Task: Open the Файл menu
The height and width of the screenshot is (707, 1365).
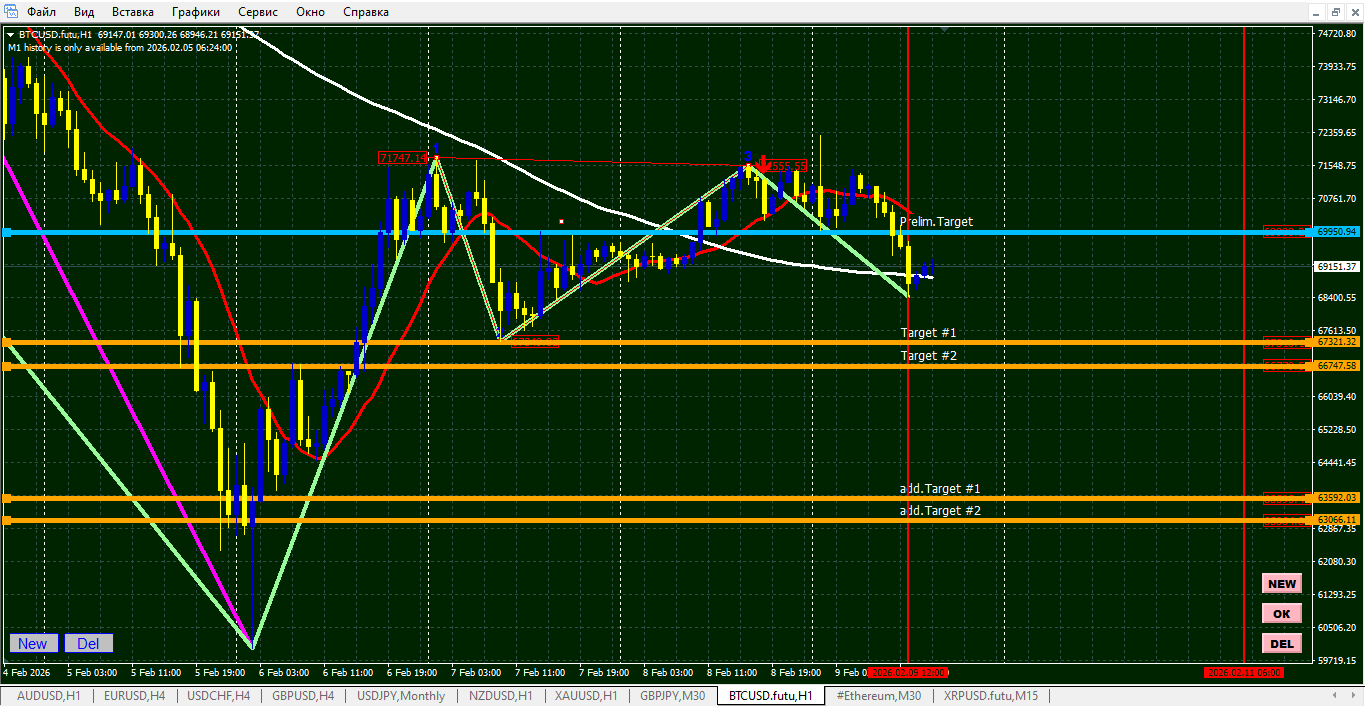Action: [42, 12]
